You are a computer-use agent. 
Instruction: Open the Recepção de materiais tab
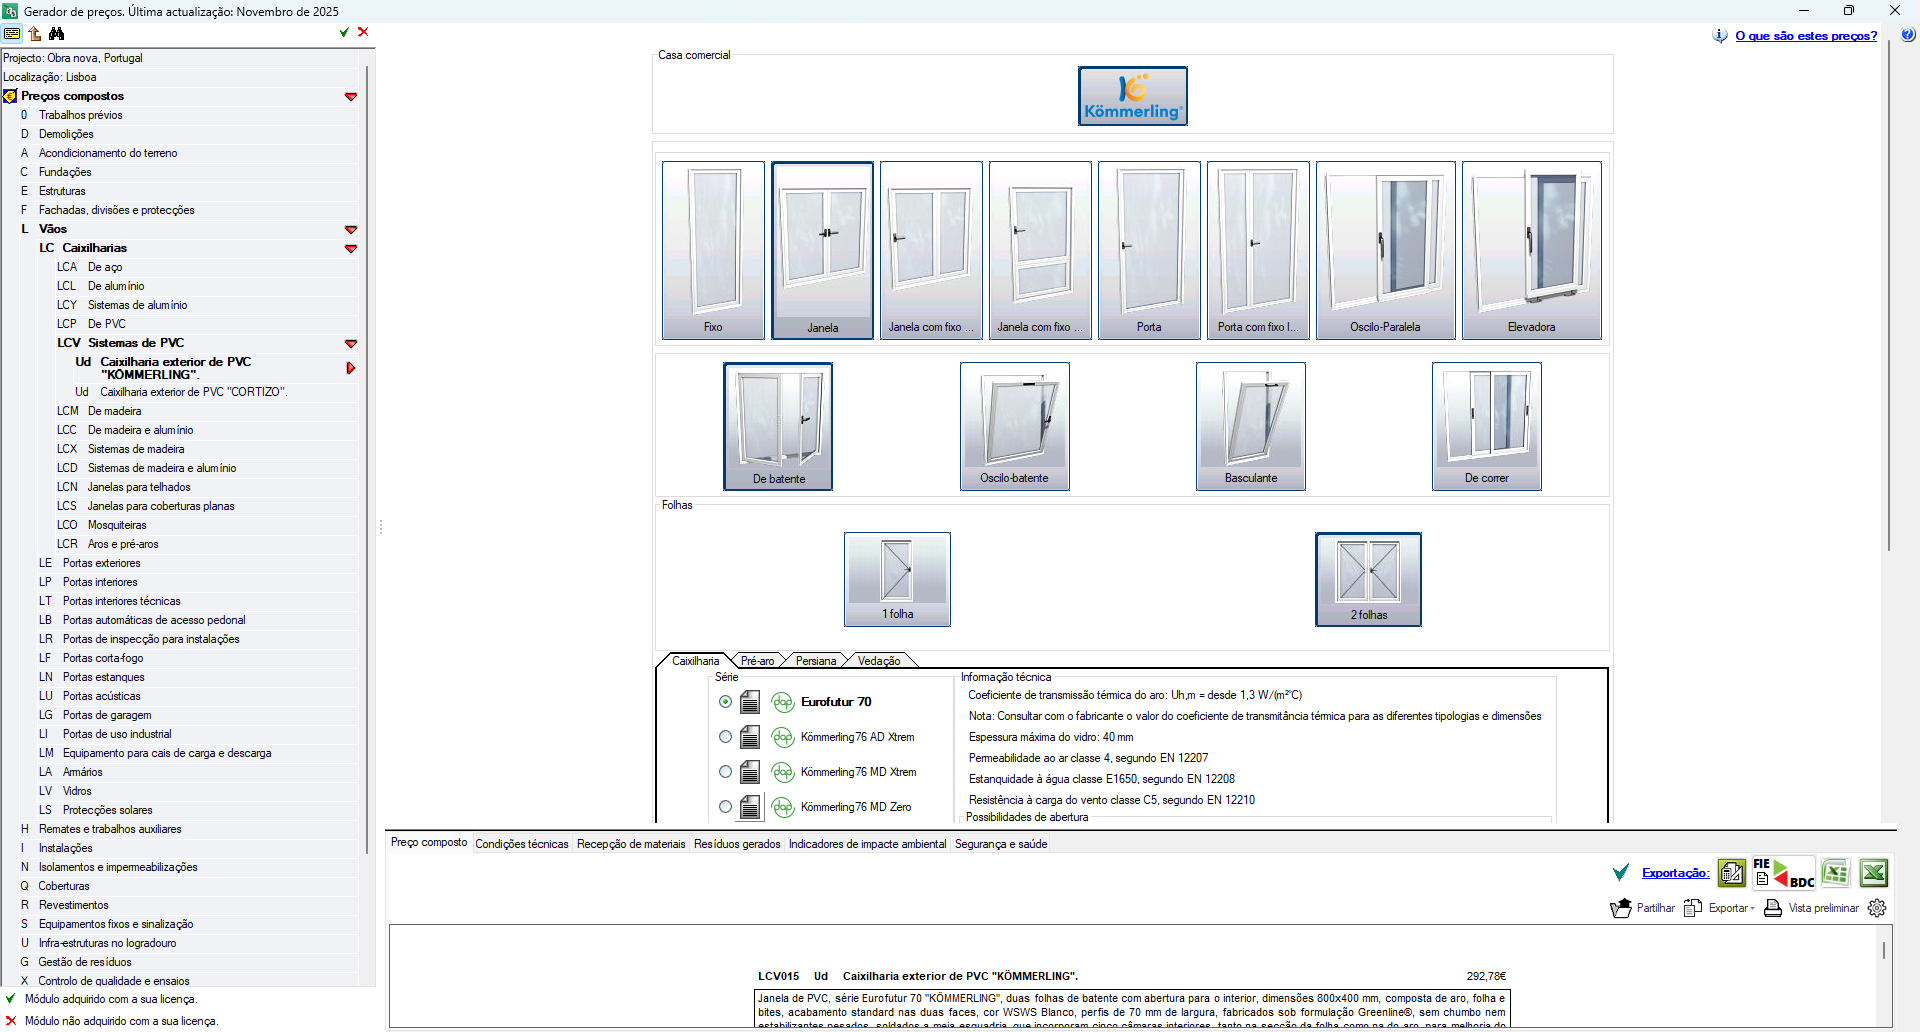(631, 844)
